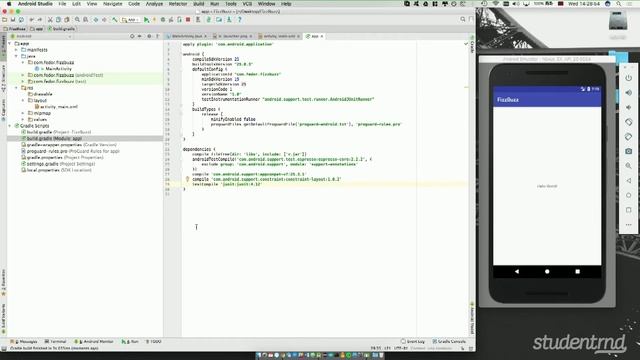
Task: Open emulator extended controls three dots
Action: (629, 225)
